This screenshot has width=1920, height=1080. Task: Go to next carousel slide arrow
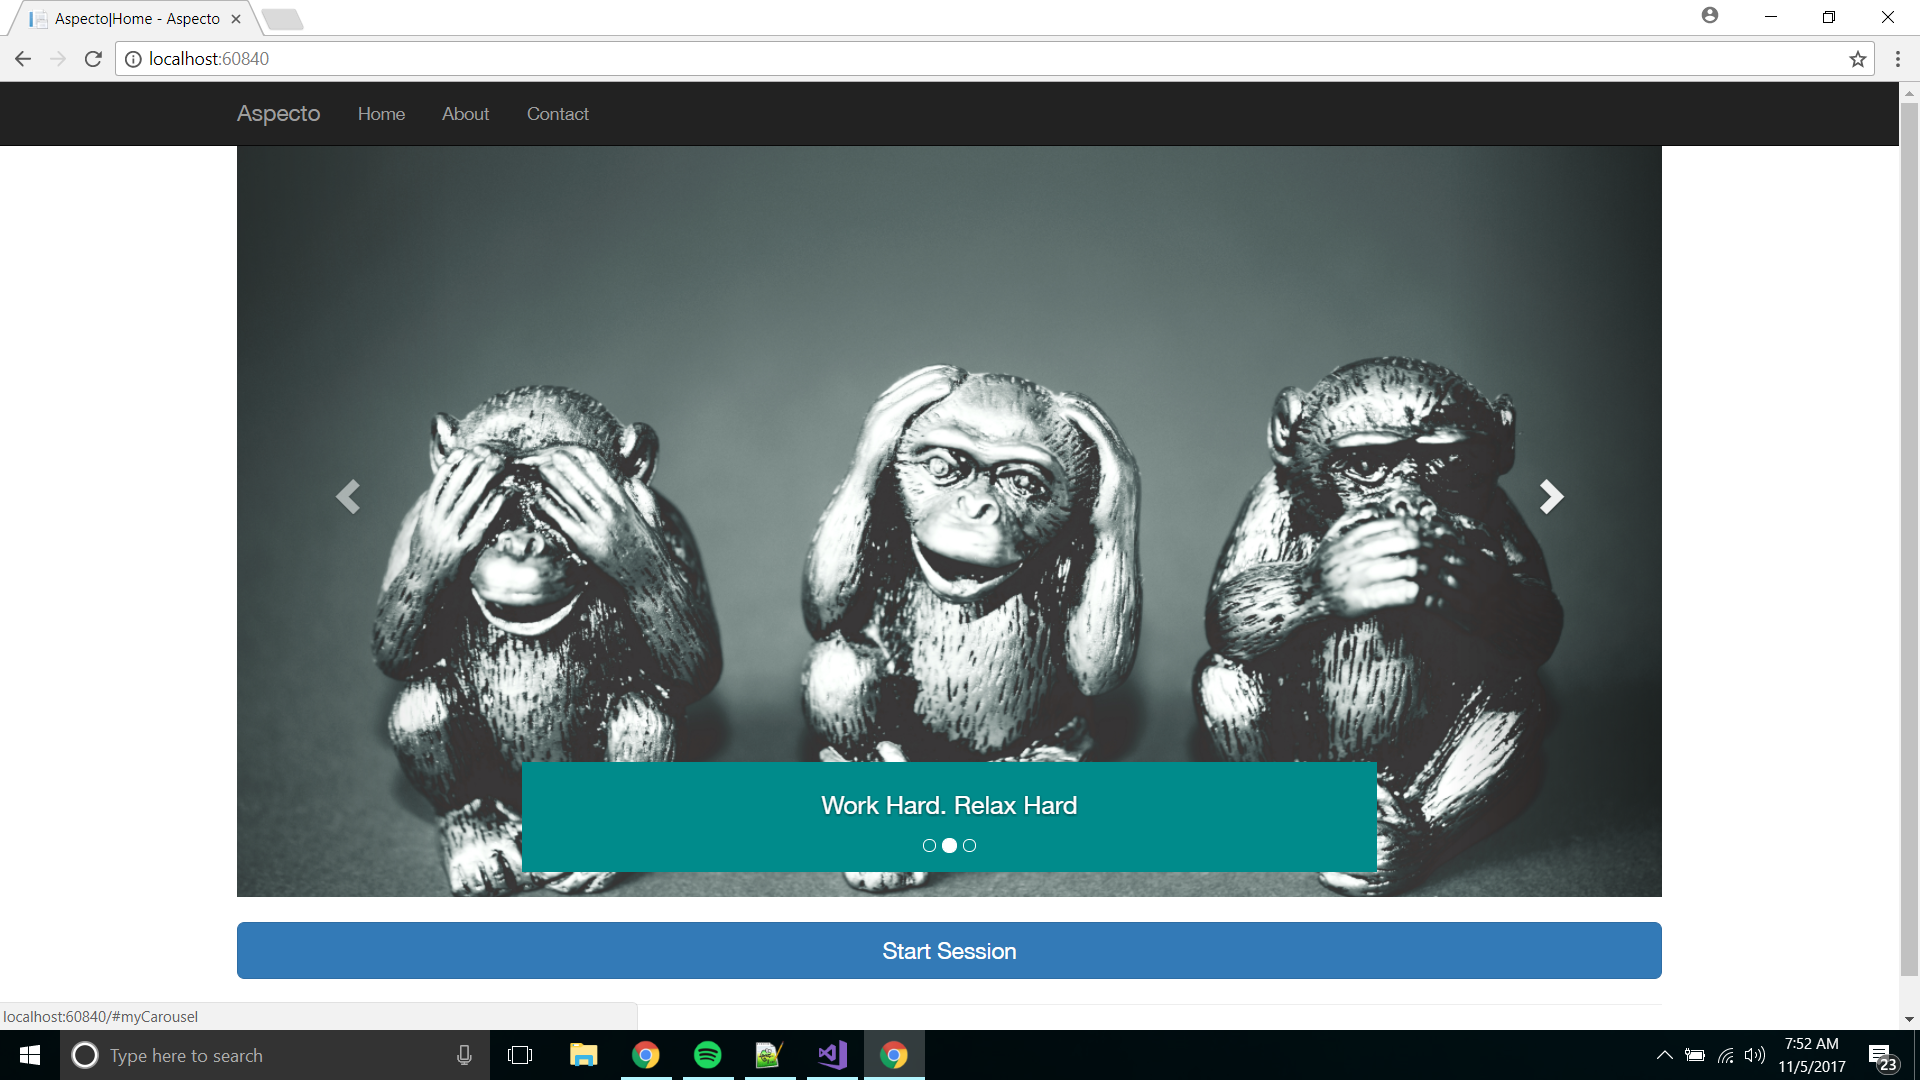pyautogui.click(x=1551, y=496)
